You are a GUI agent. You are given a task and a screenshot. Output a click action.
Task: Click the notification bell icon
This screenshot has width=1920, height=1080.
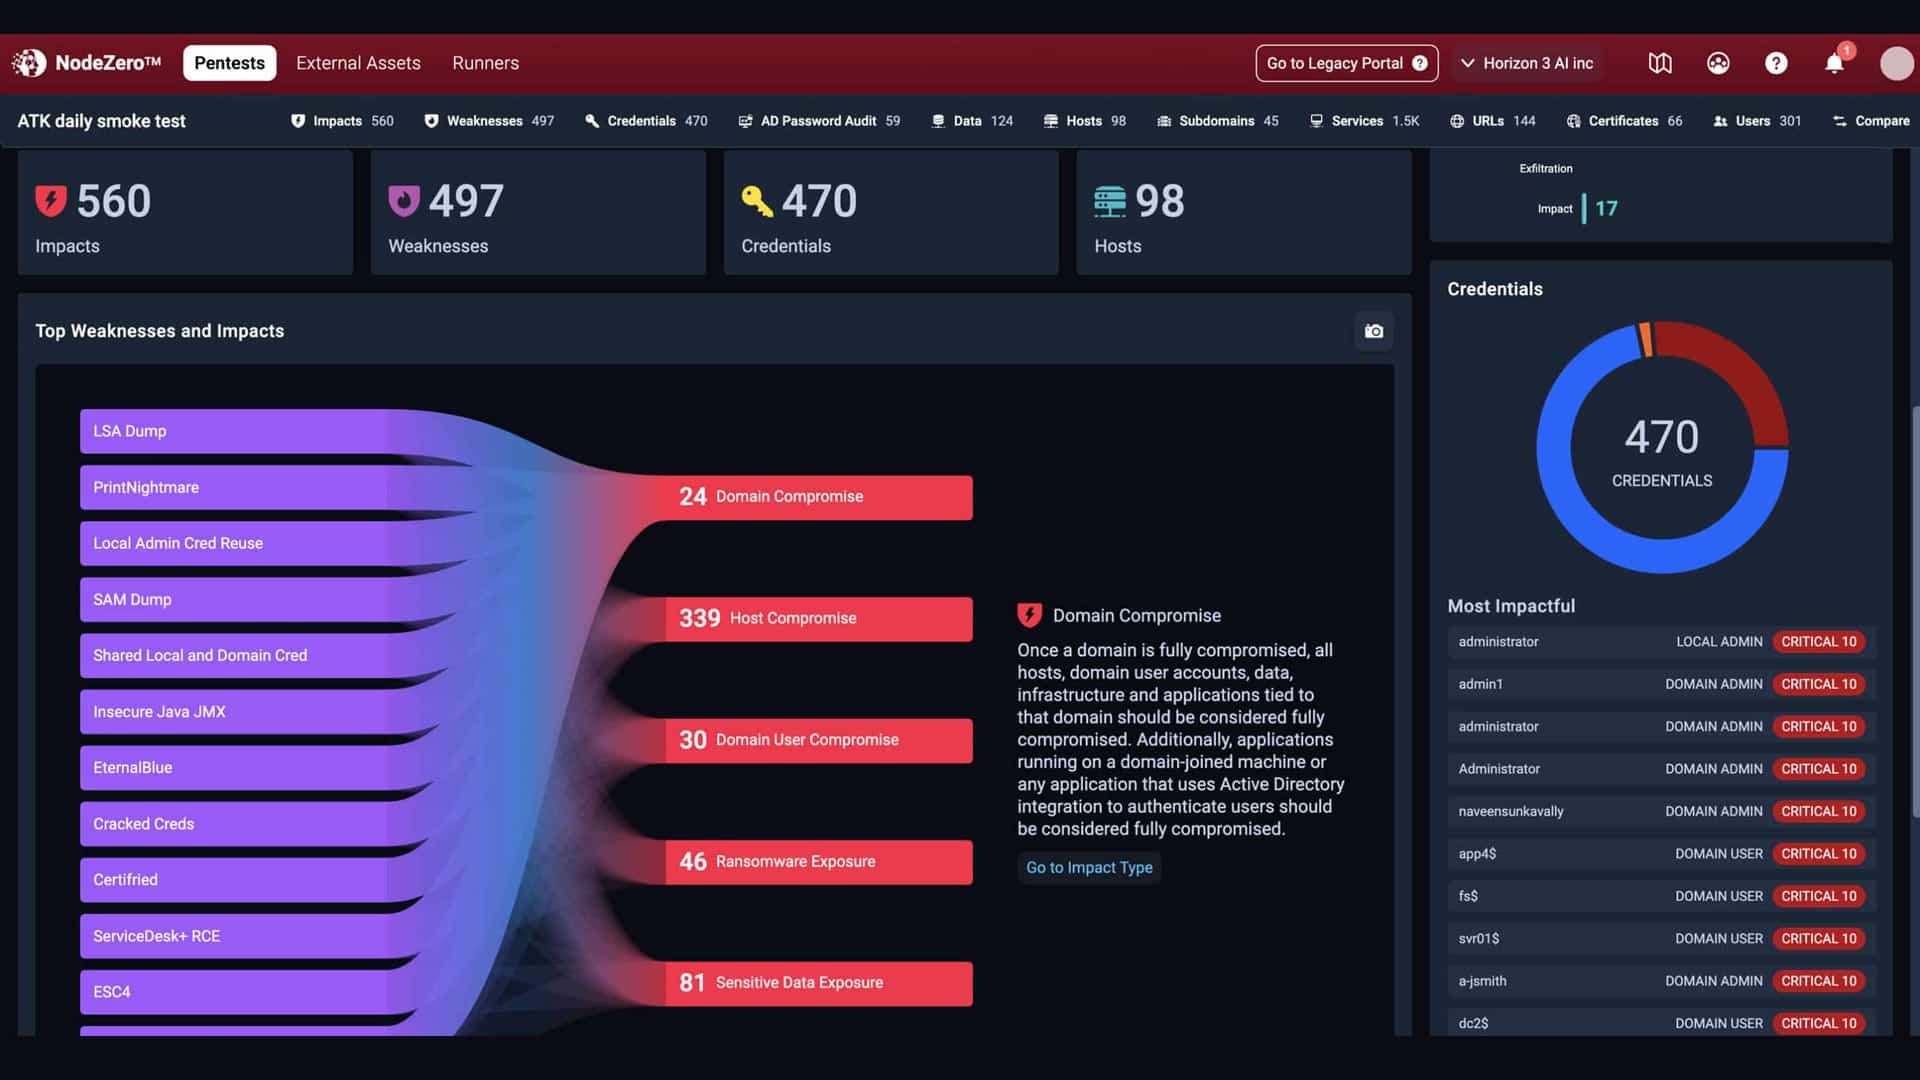[1834, 62]
